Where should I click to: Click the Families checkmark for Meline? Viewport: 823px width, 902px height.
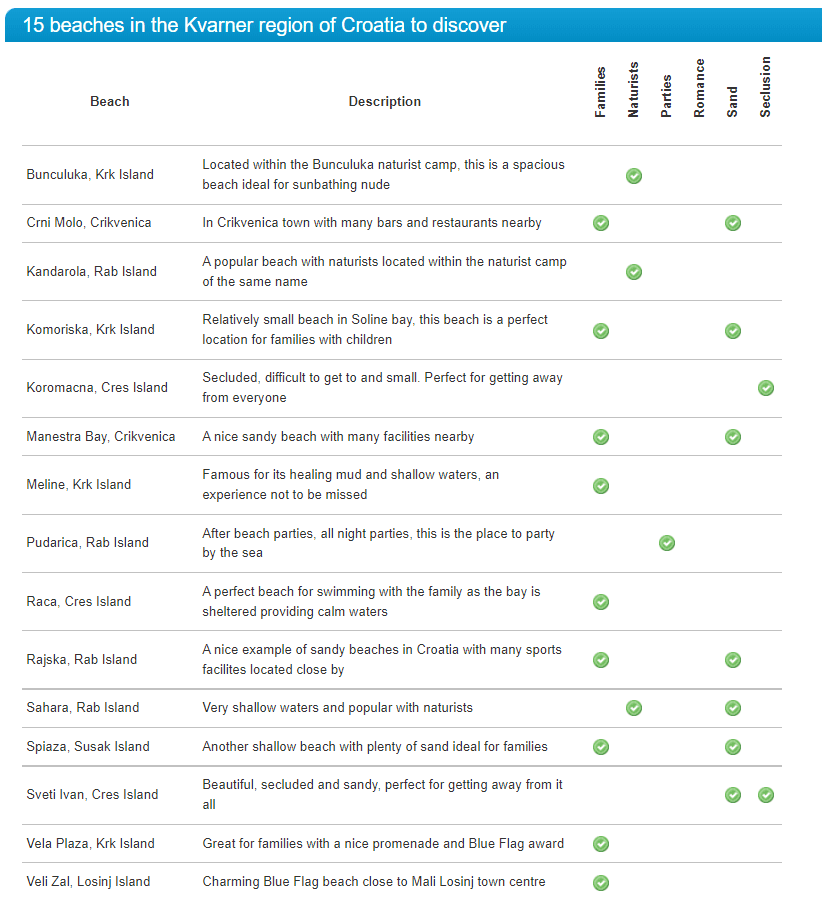[601, 486]
